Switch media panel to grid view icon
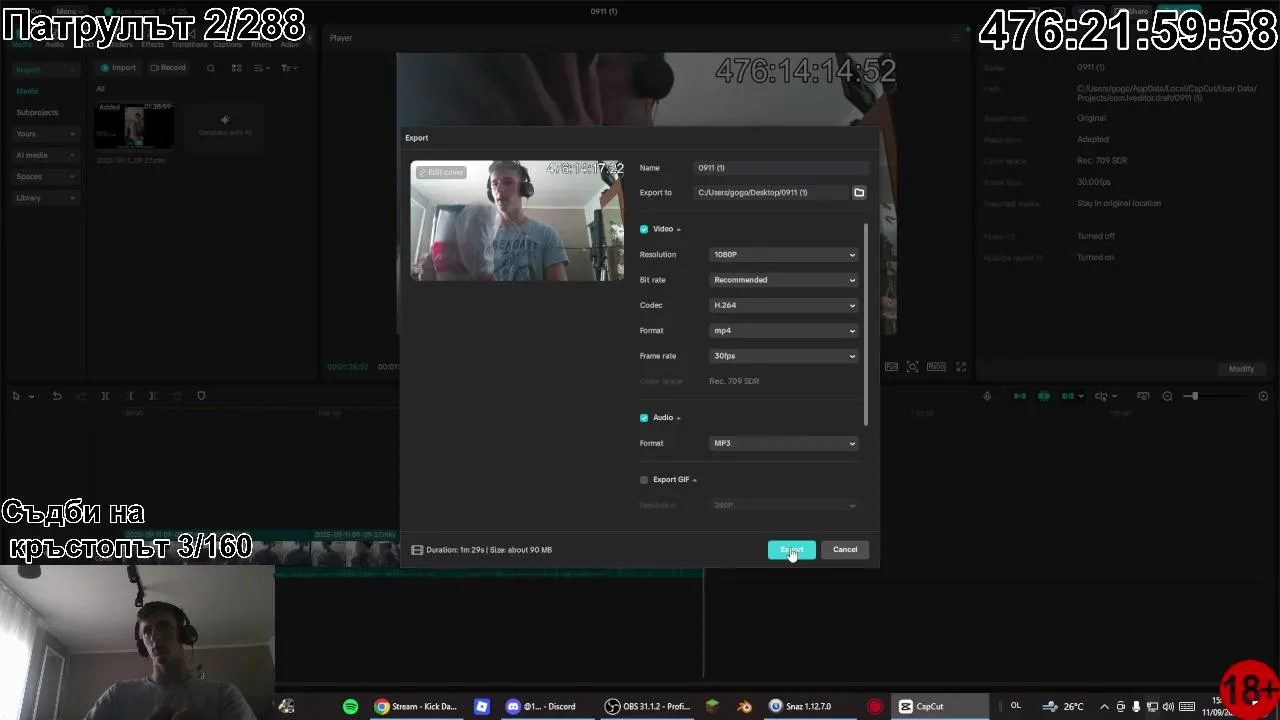This screenshot has height=720, width=1280. tap(237, 68)
